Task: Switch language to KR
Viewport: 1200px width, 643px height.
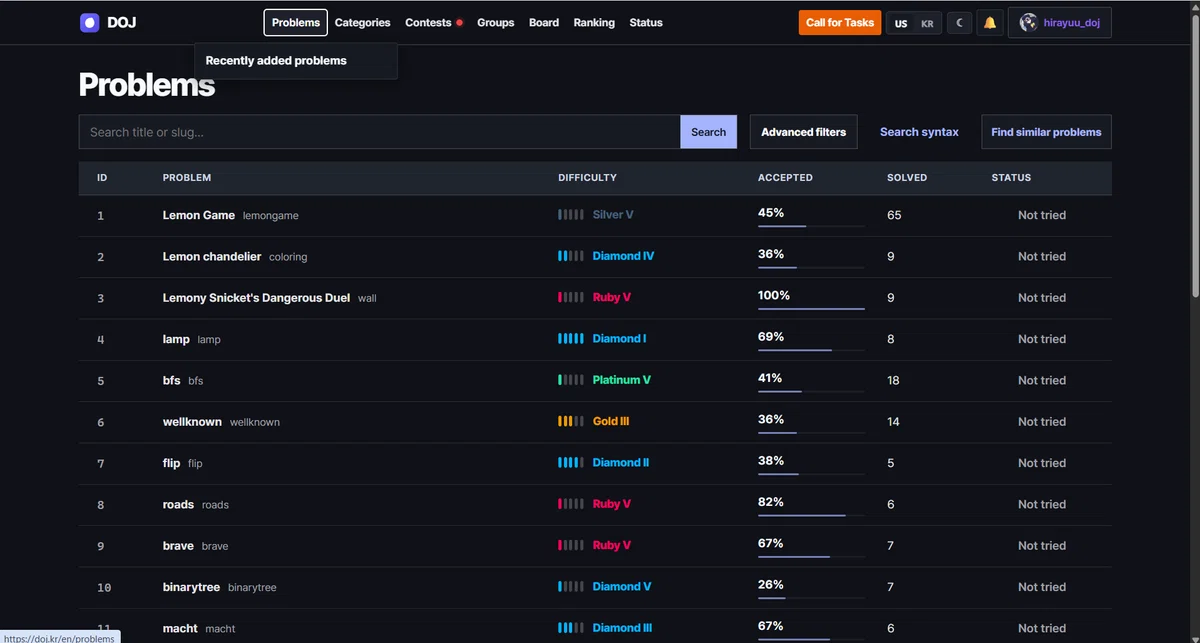Action: coord(927,23)
